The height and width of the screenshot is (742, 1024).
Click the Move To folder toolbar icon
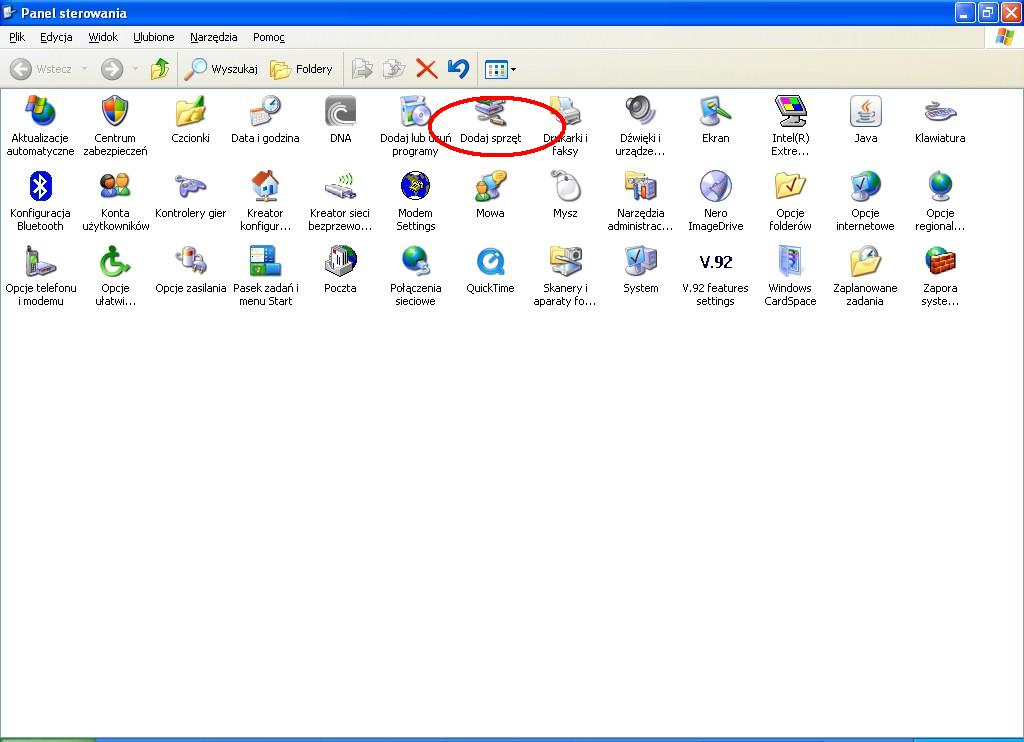coord(362,69)
